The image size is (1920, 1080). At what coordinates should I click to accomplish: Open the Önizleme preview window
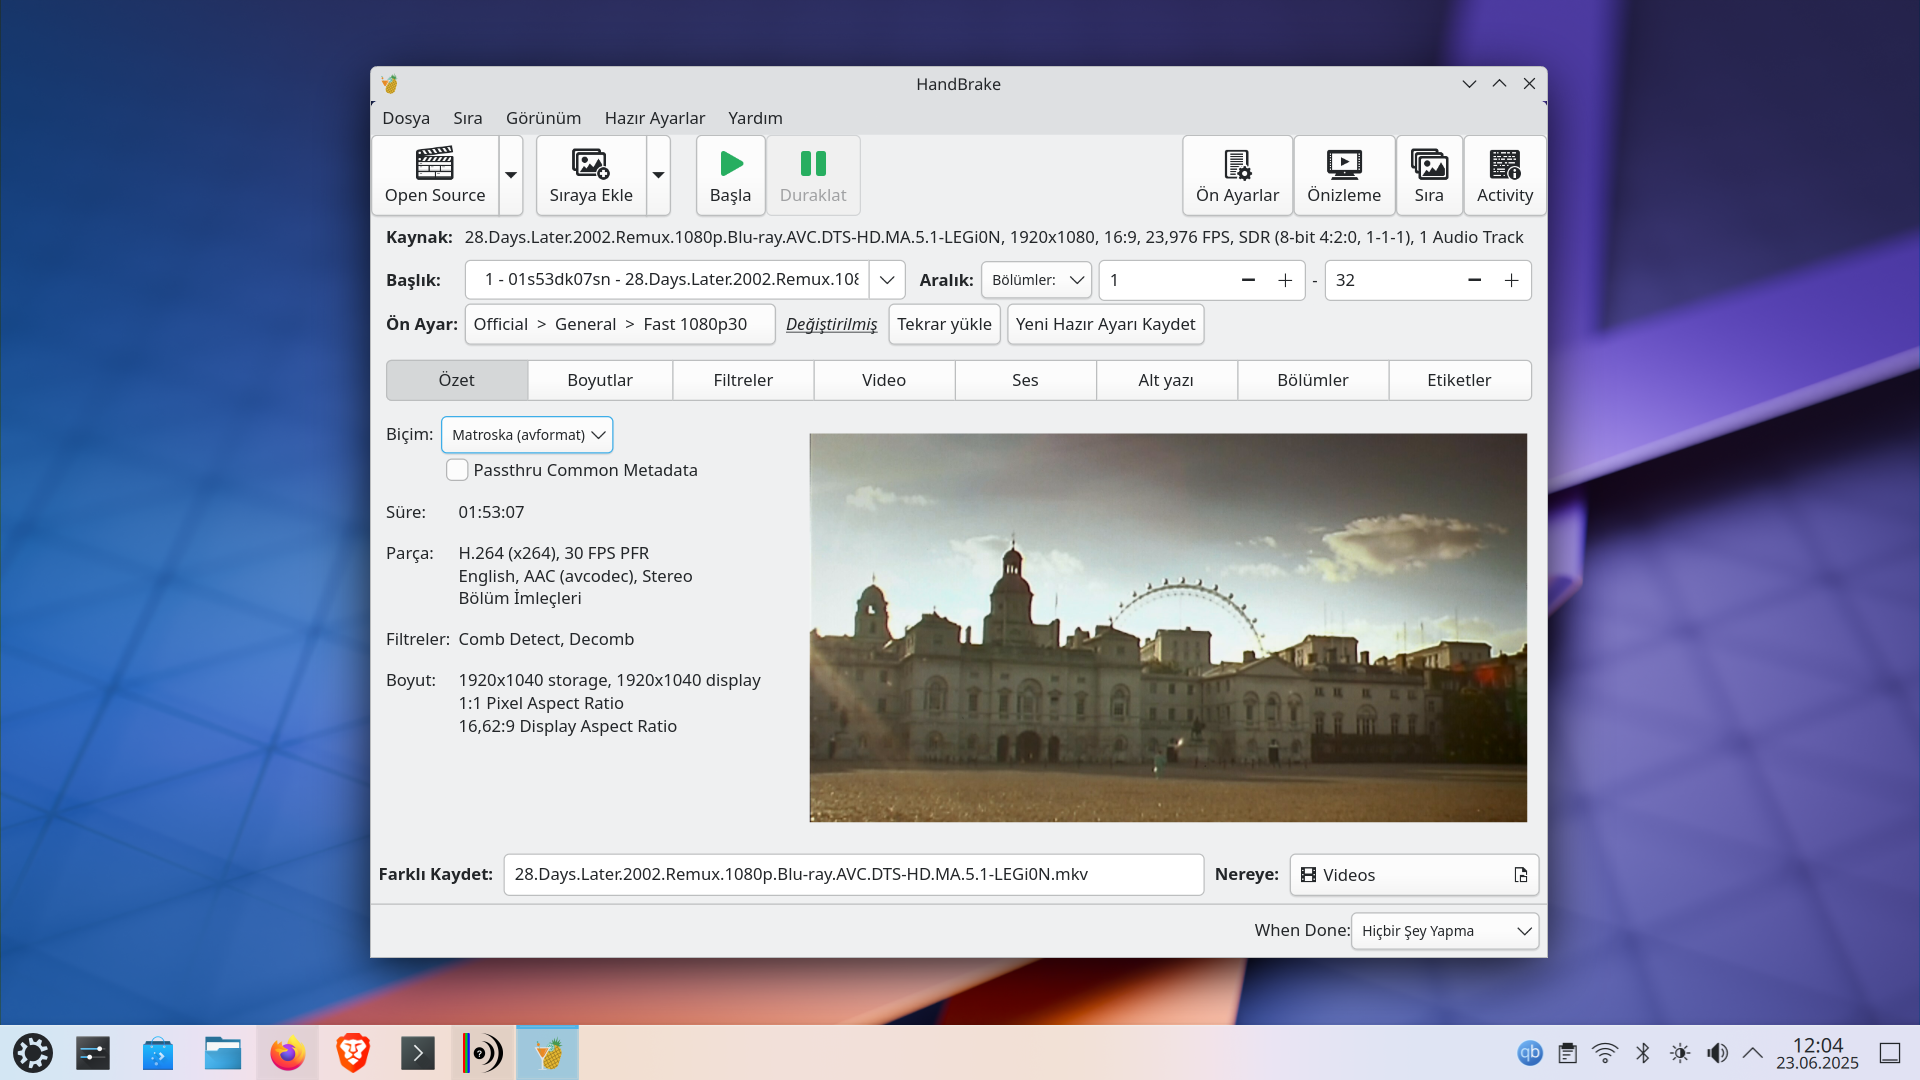pyautogui.click(x=1344, y=176)
